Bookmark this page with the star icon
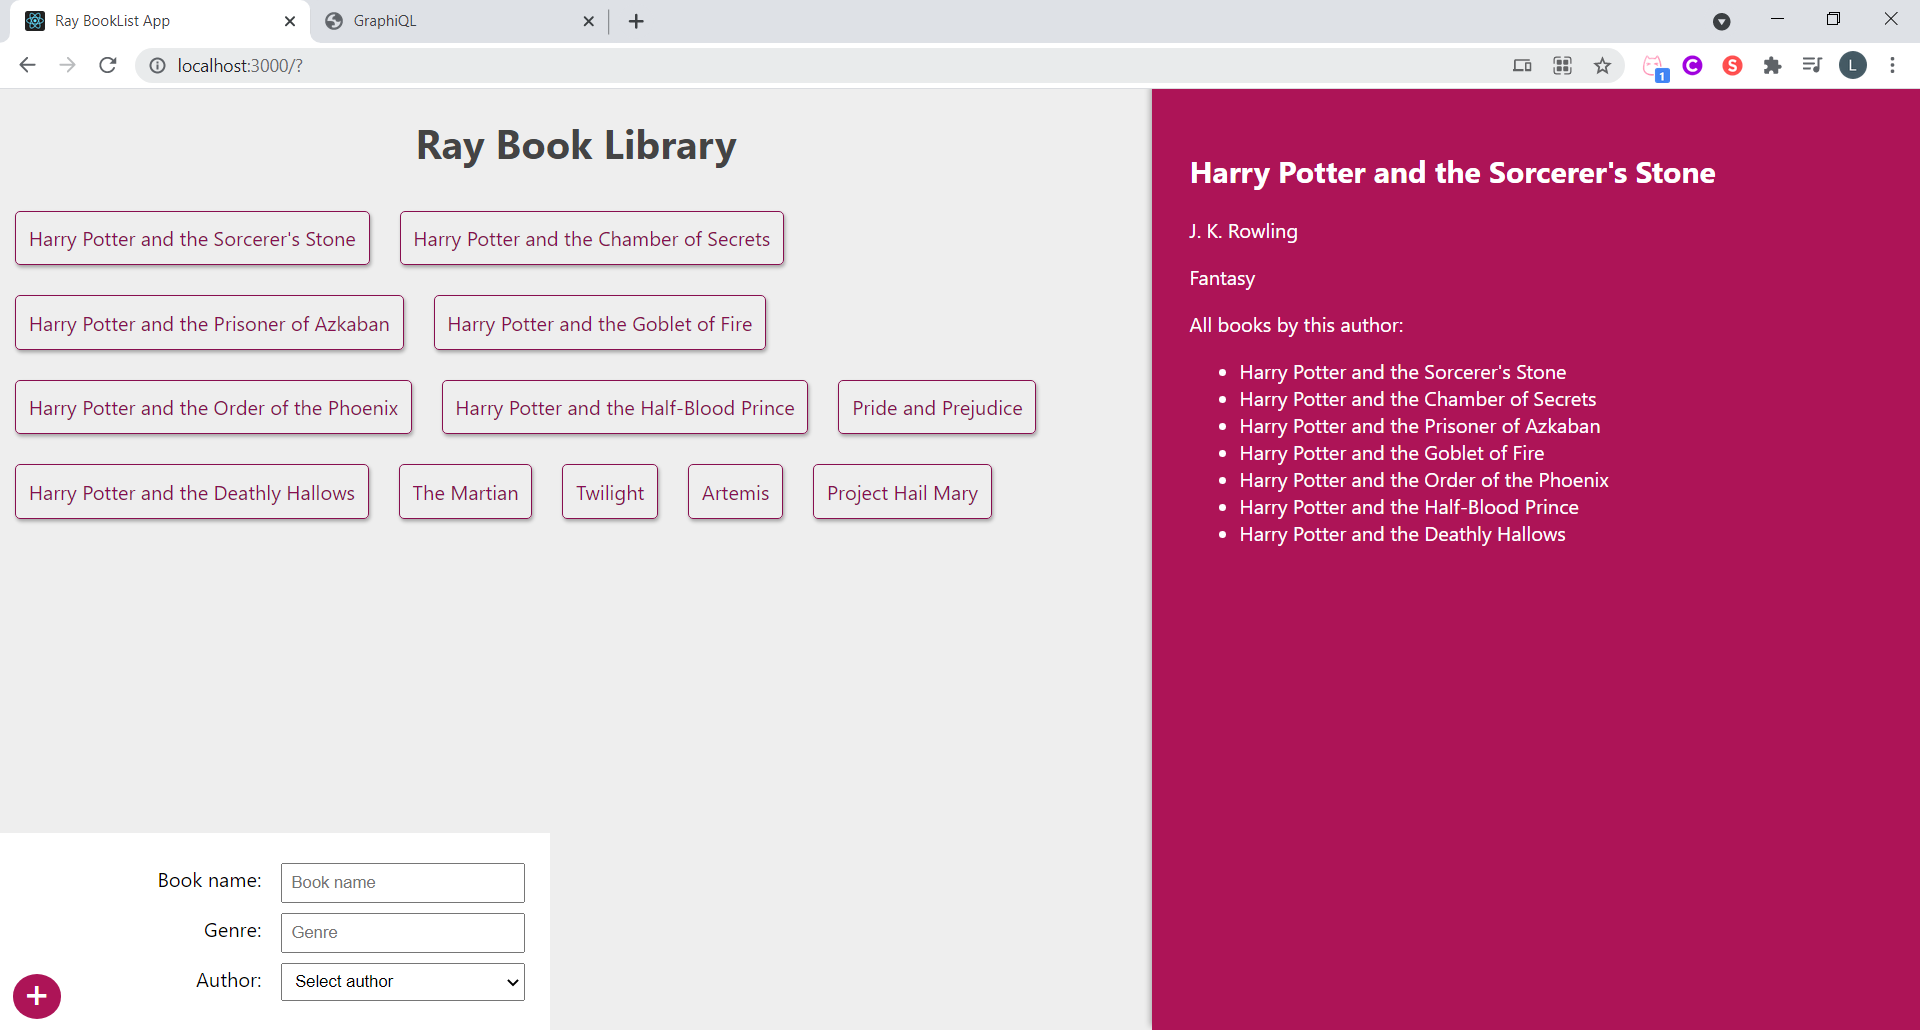1920x1030 pixels. [1603, 65]
